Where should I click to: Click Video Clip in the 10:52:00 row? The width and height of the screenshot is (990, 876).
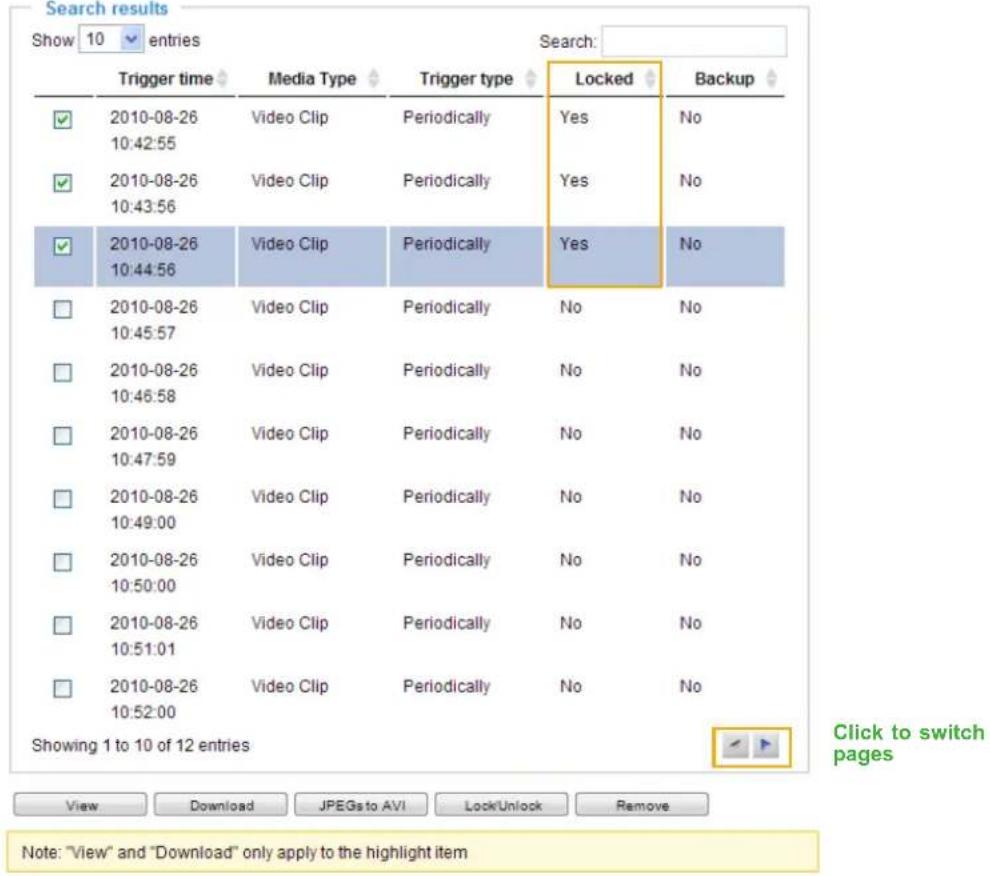290,686
